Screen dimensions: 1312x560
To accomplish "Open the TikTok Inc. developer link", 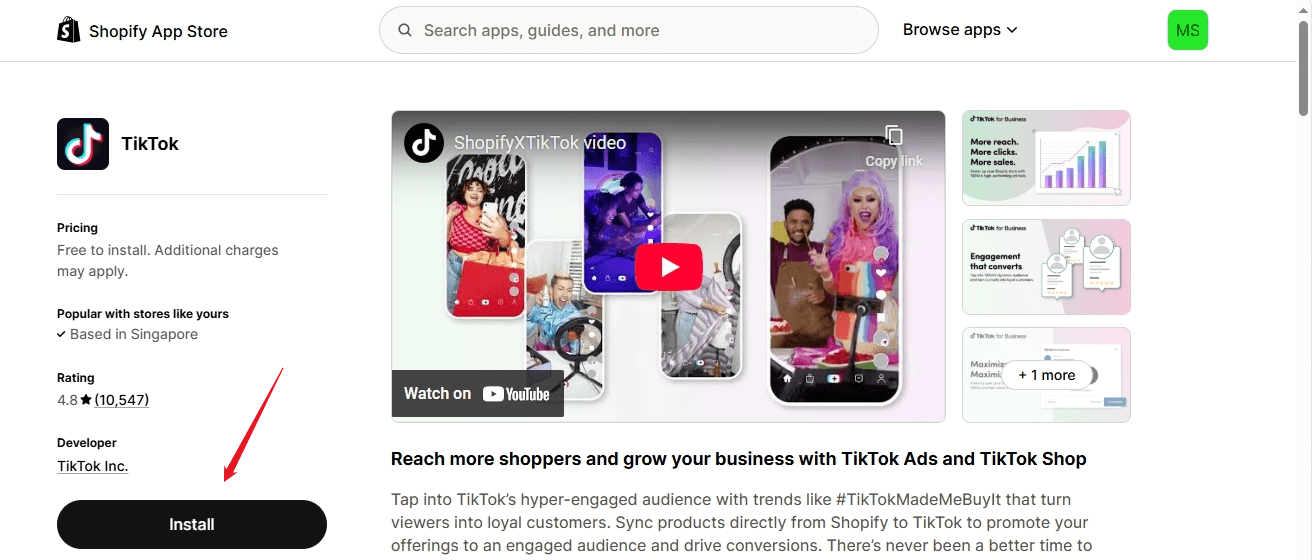I will click(x=93, y=466).
